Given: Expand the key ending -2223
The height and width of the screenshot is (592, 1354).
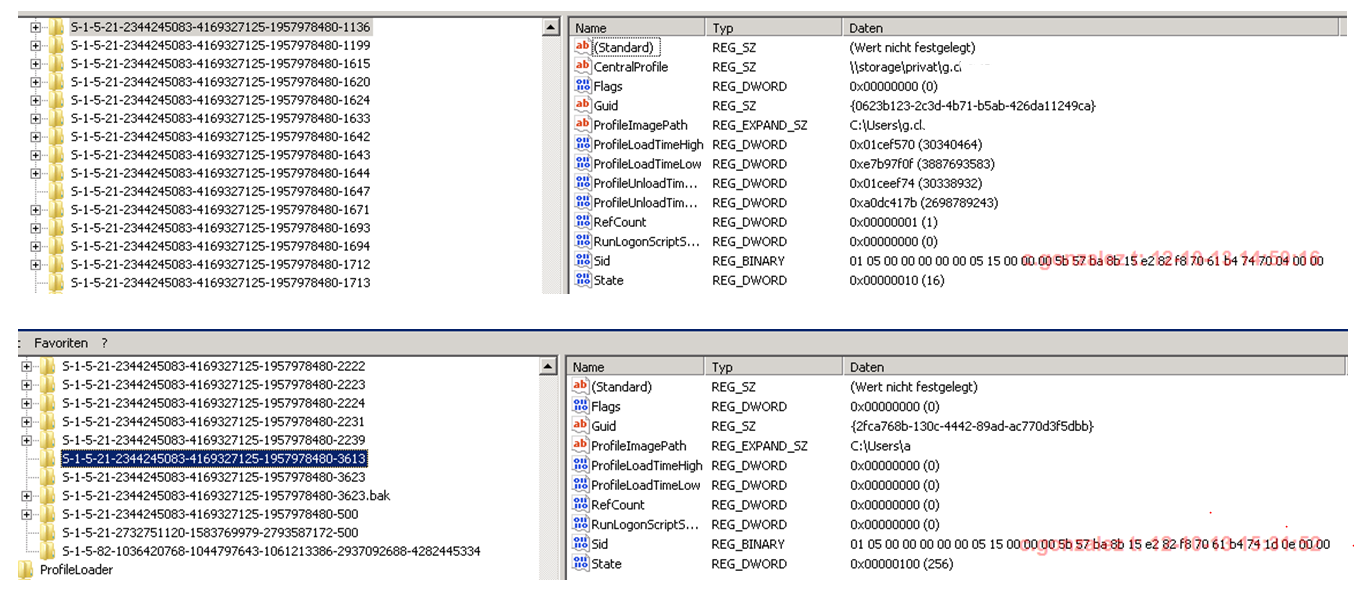Looking at the screenshot, I should pyautogui.click(x=27, y=385).
